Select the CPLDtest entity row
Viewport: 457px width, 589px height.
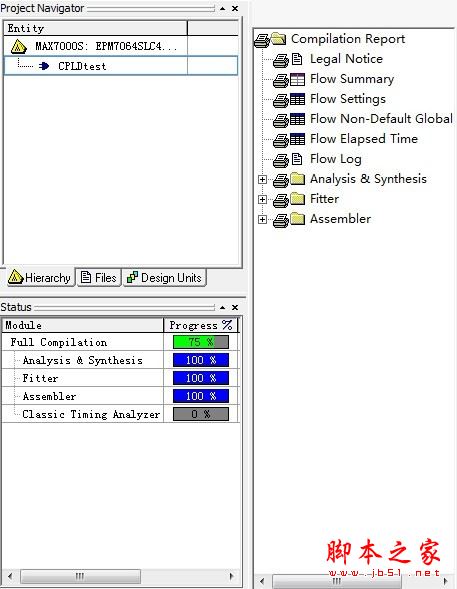[121, 66]
